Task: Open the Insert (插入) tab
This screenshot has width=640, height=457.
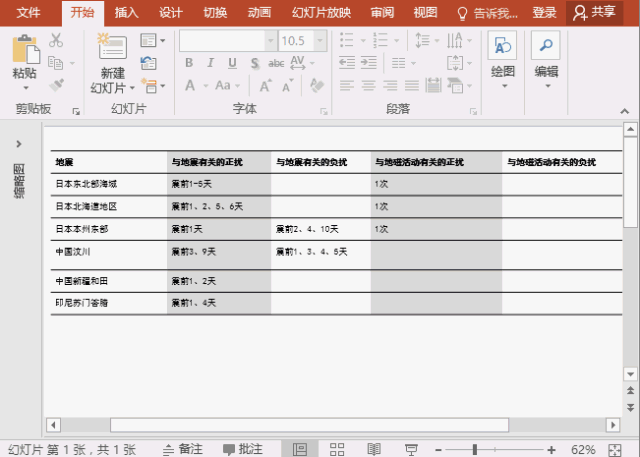Action: coord(126,12)
